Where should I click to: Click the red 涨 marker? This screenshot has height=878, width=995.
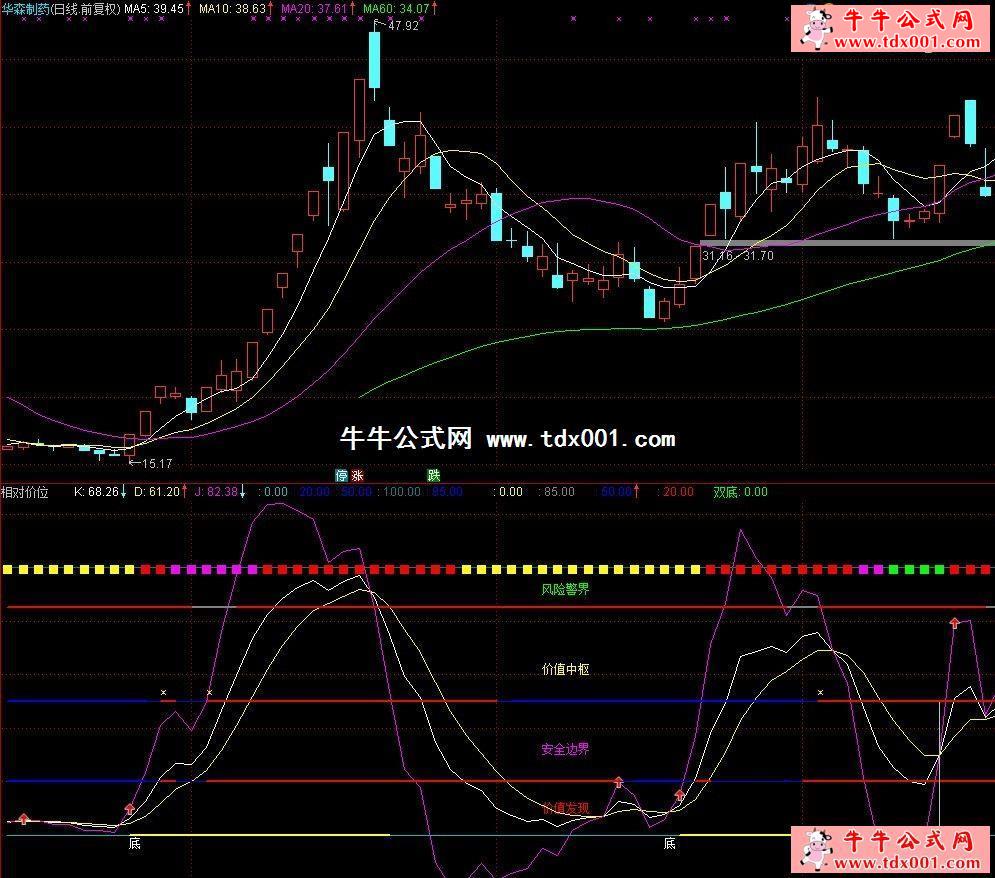click(357, 475)
